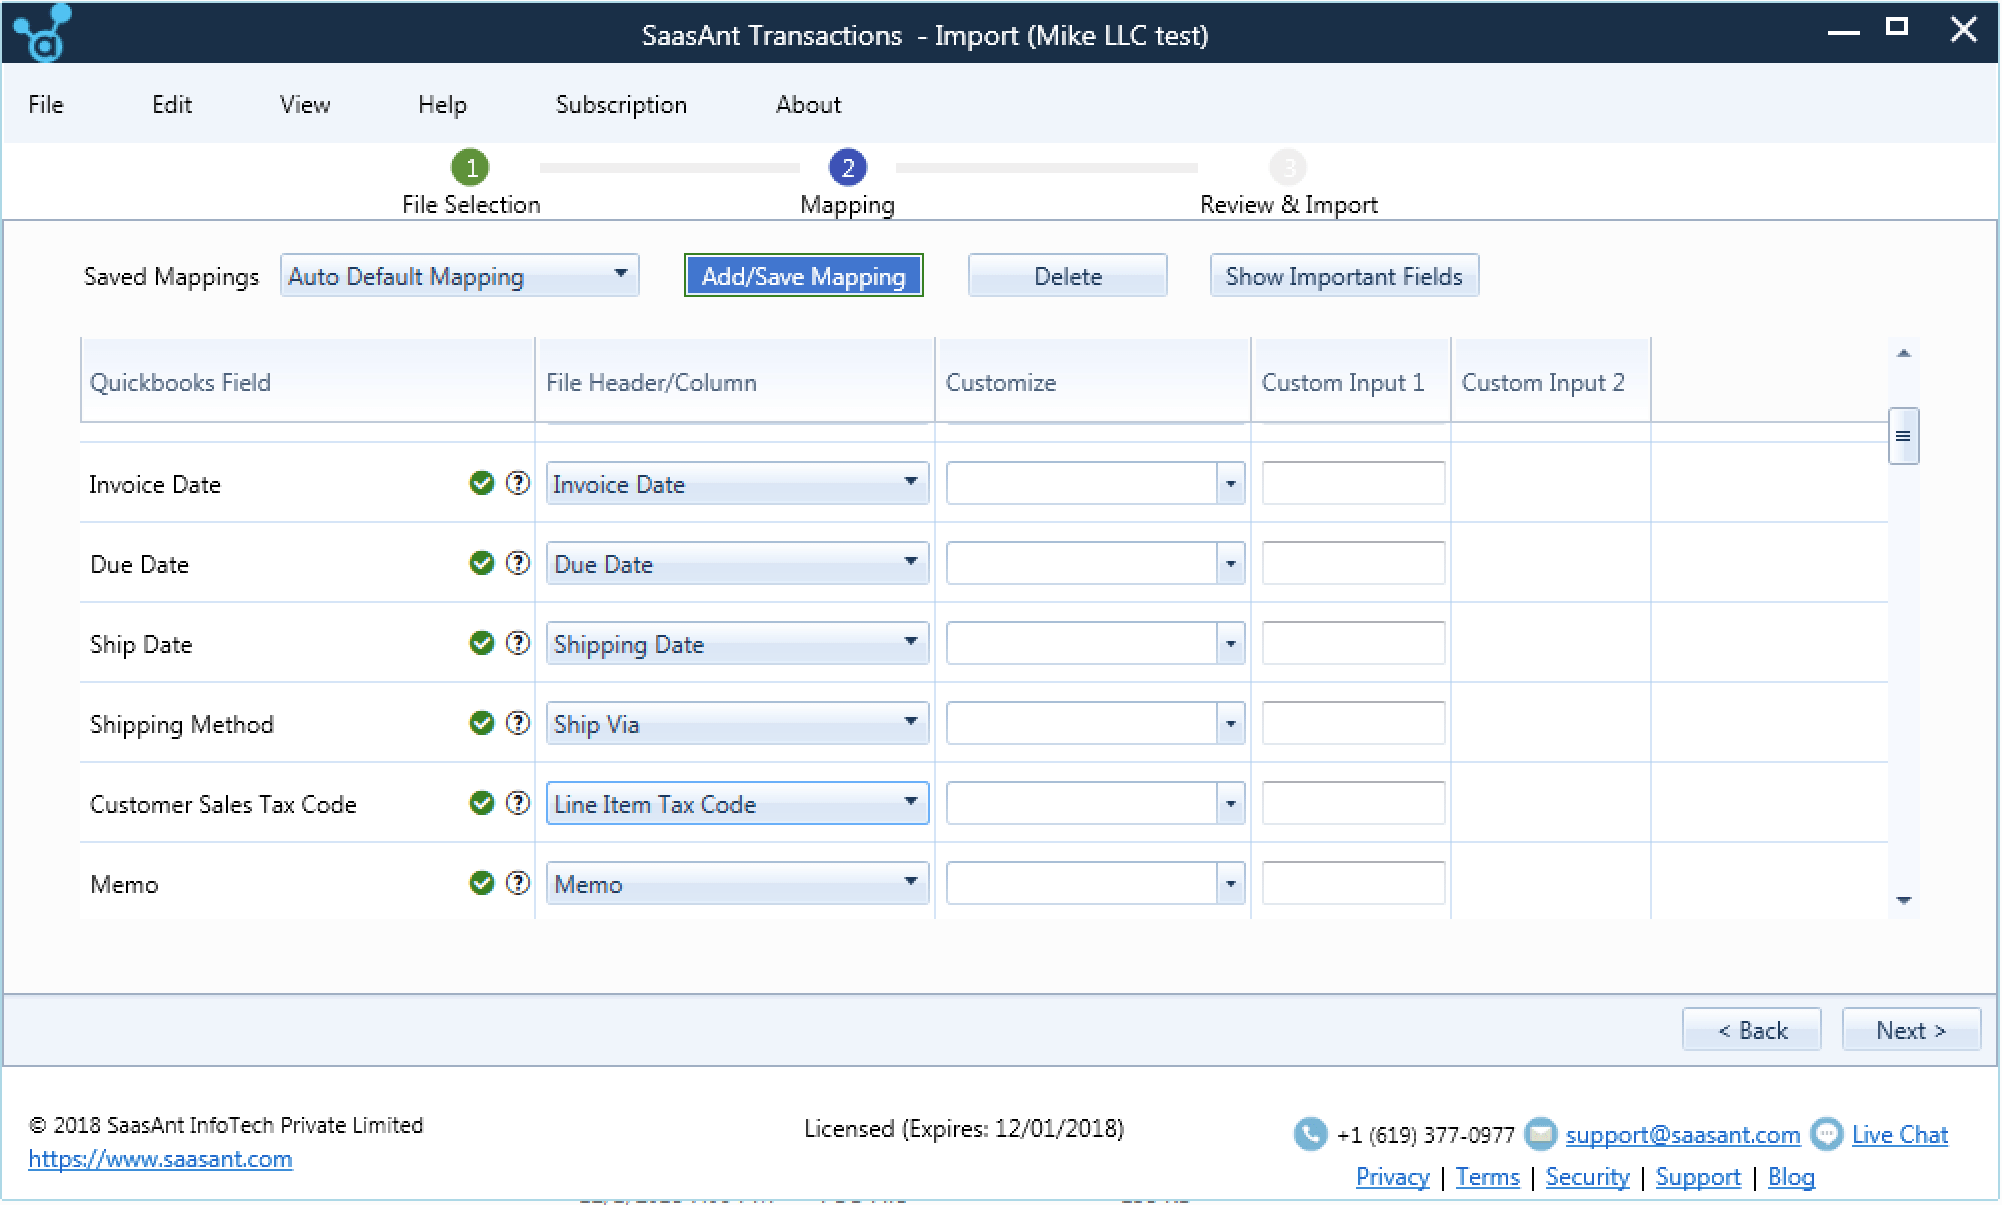Open the Saved Mappings dropdown
The image size is (2002, 1205).
click(622, 276)
